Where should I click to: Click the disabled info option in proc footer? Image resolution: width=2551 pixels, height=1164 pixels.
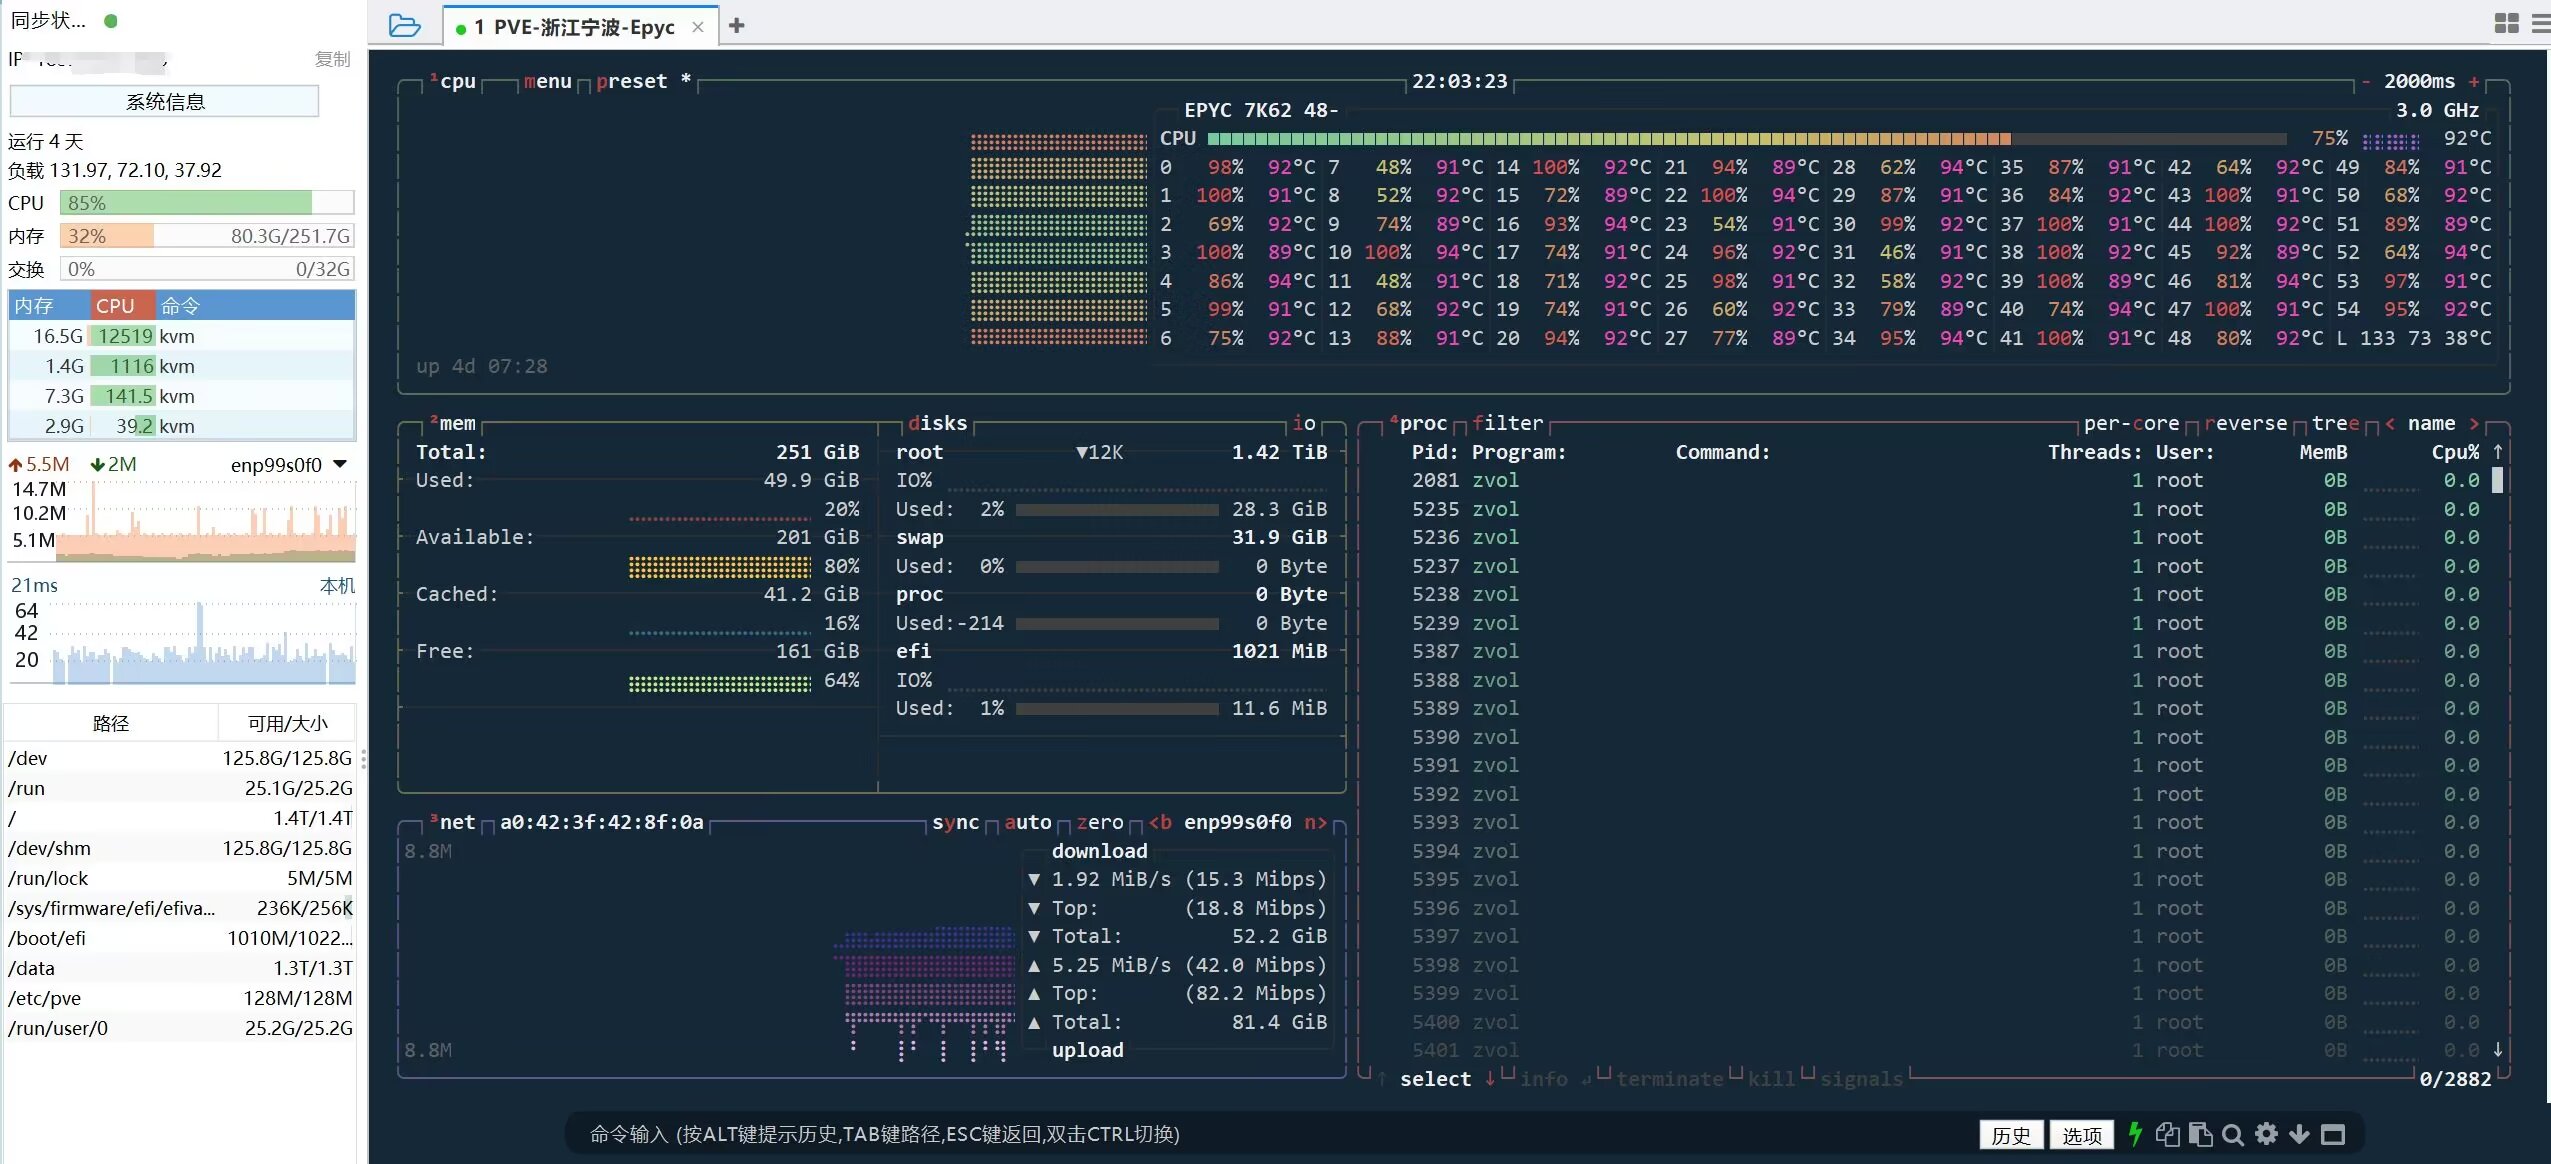pos(1543,1079)
